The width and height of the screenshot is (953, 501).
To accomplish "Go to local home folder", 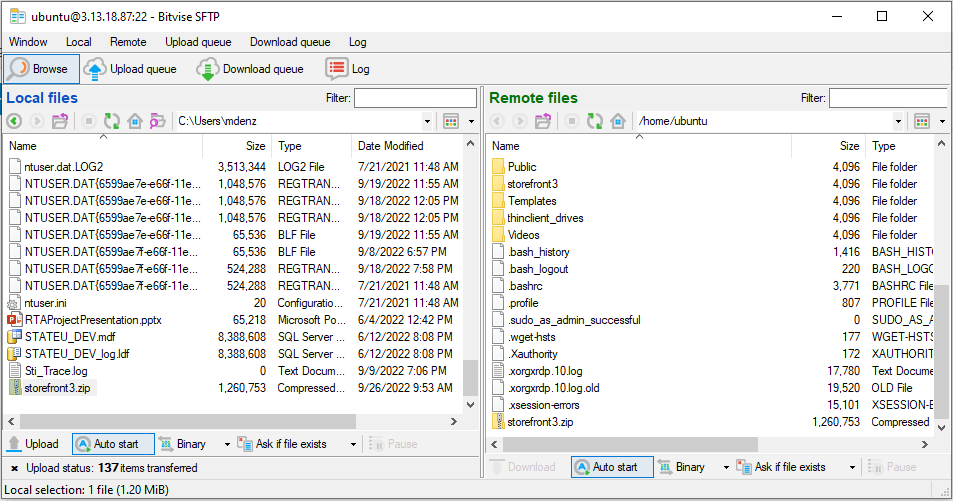I will point(135,121).
